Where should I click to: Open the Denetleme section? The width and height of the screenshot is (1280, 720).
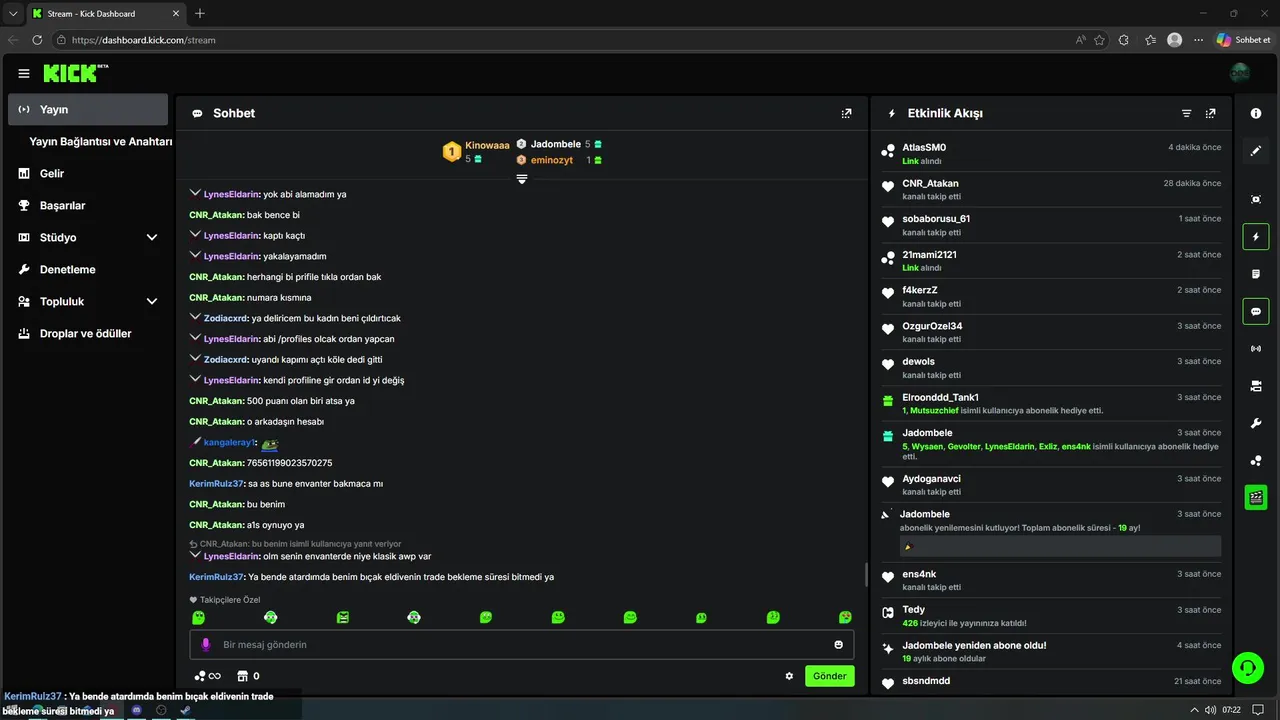[x=88, y=269]
